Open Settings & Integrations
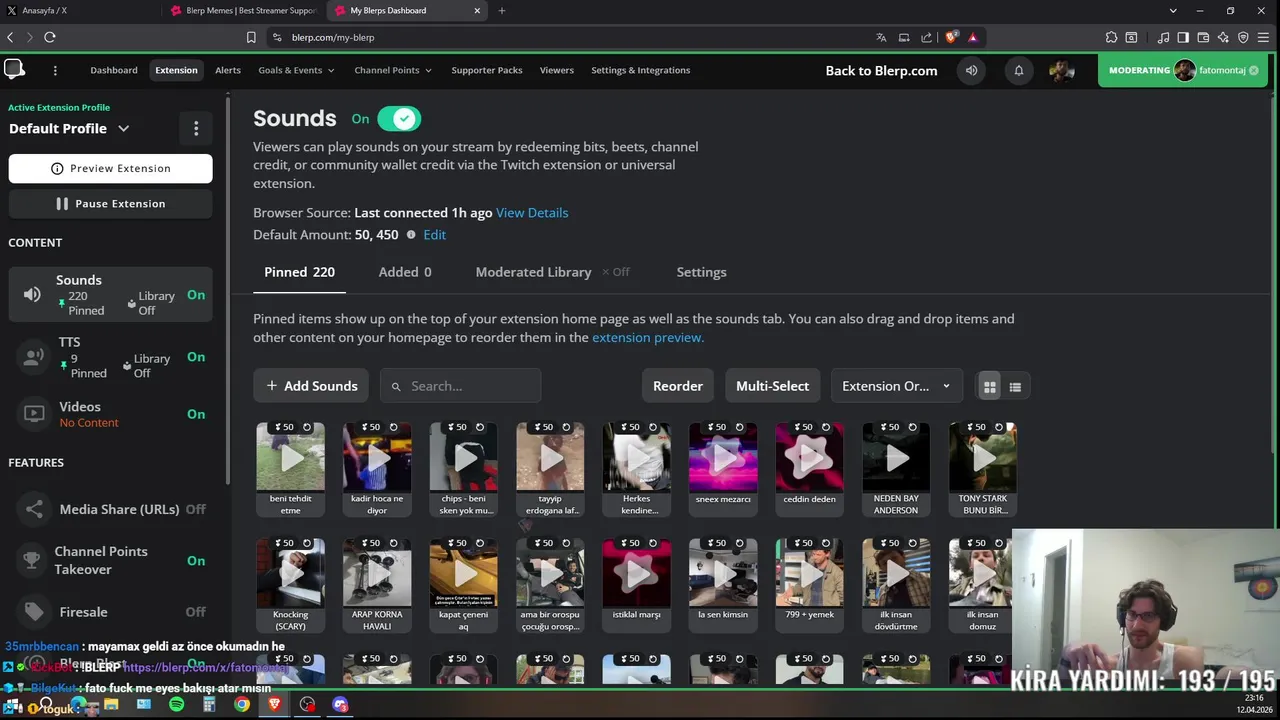The width and height of the screenshot is (1280, 720). (641, 70)
